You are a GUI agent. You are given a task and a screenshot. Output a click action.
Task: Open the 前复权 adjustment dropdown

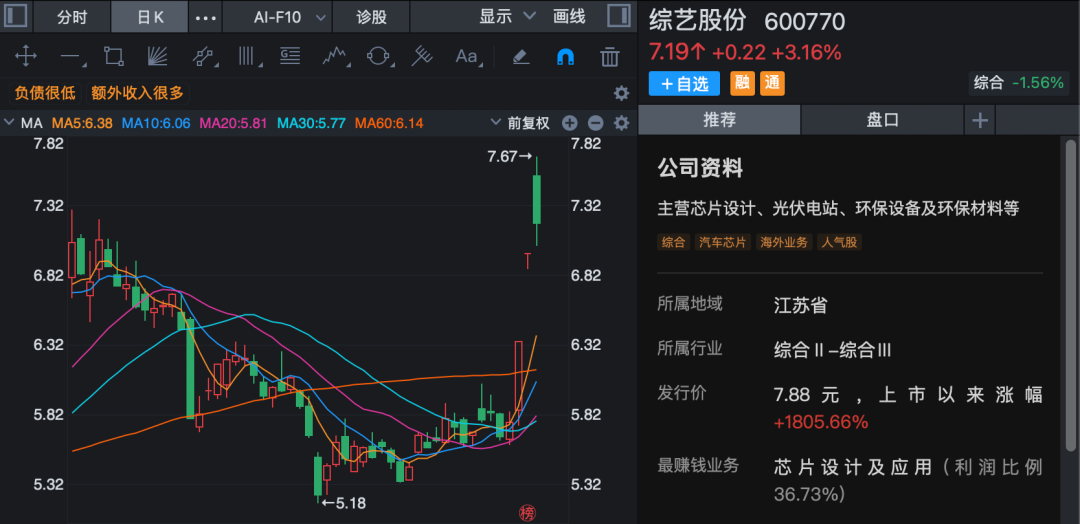click(520, 123)
